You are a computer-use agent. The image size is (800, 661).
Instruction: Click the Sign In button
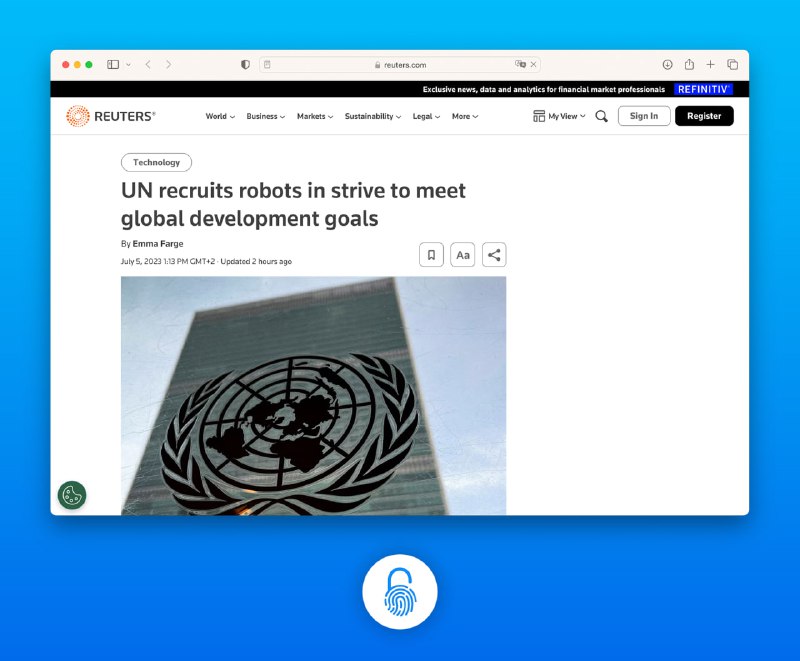point(644,116)
